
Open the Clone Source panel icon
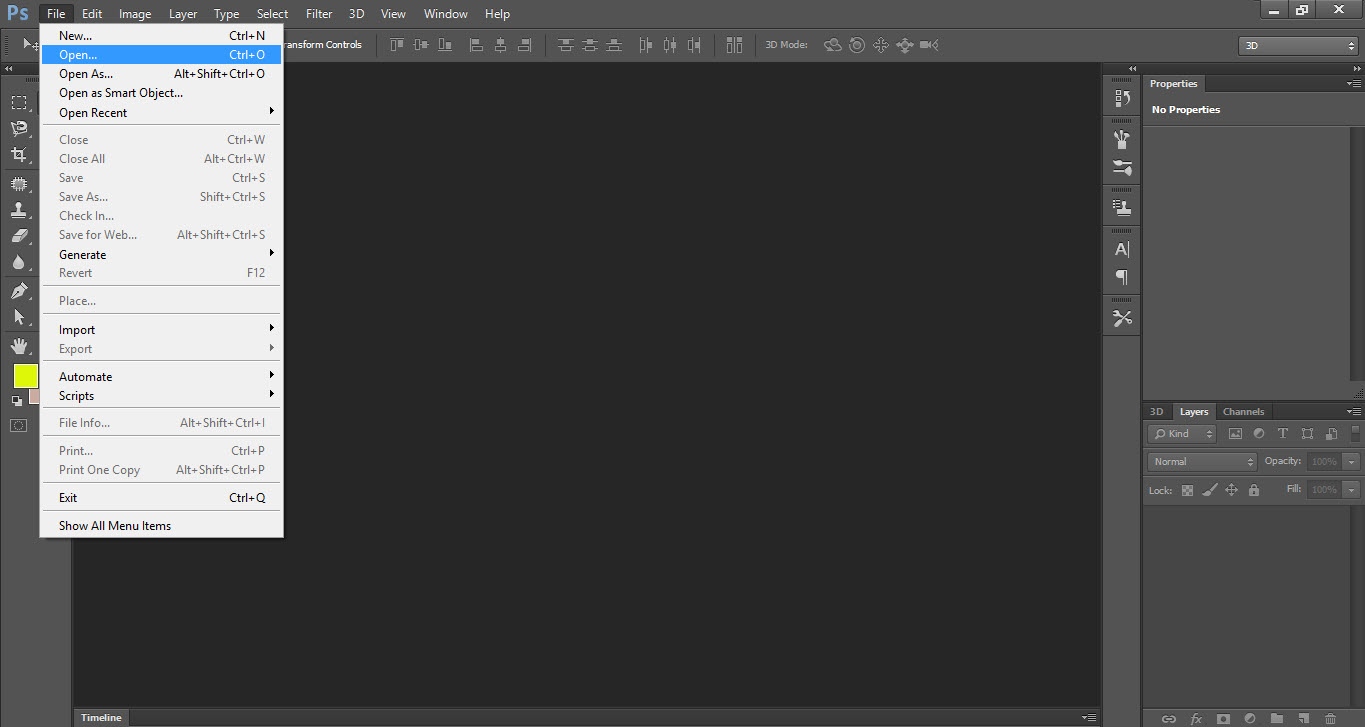(1122, 208)
